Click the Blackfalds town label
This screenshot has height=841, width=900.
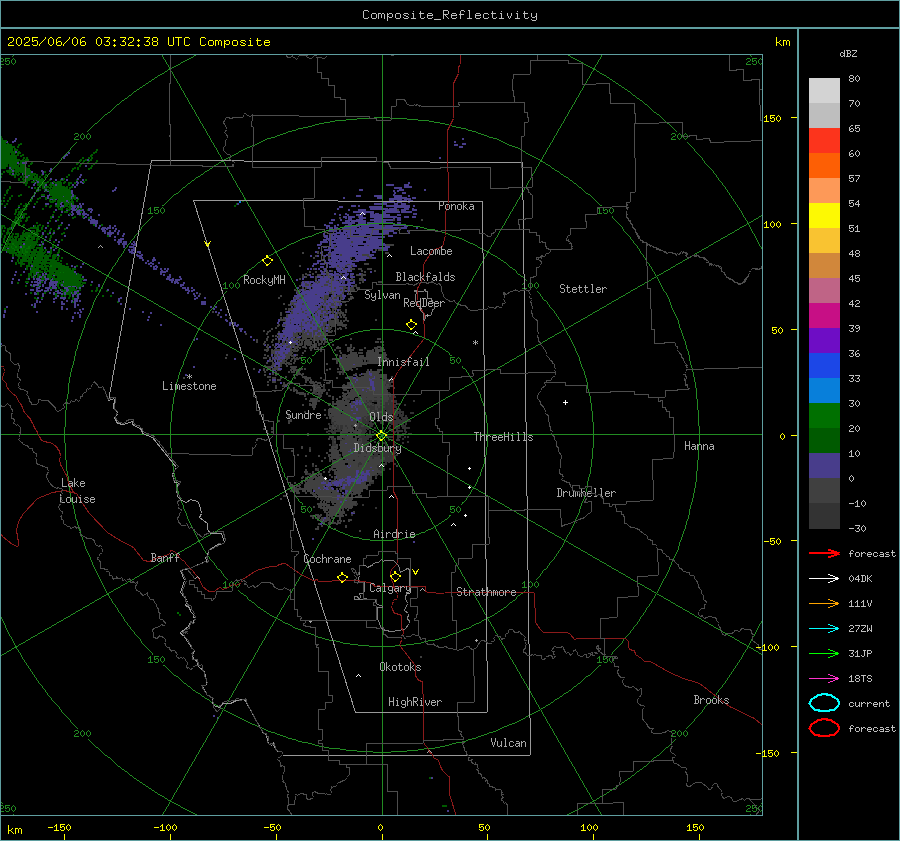coord(425,277)
